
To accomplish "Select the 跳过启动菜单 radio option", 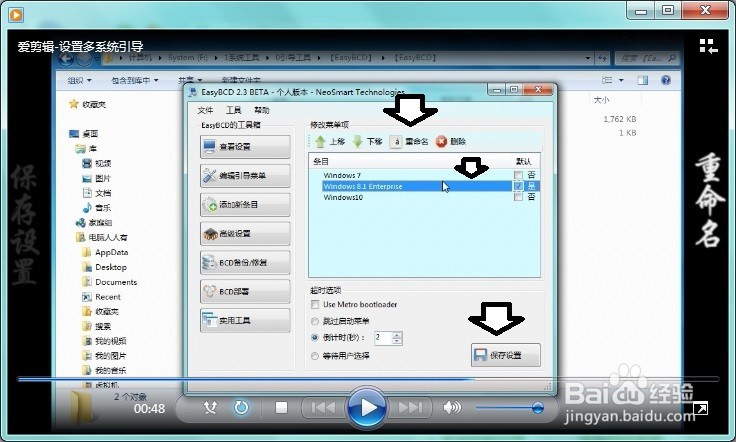I will coord(315,321).
